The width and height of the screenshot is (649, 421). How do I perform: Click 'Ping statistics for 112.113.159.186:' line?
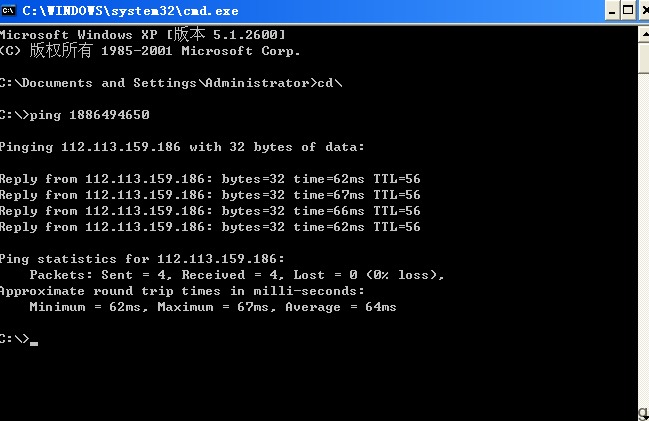pyautogui.click(x=142, y=259)
